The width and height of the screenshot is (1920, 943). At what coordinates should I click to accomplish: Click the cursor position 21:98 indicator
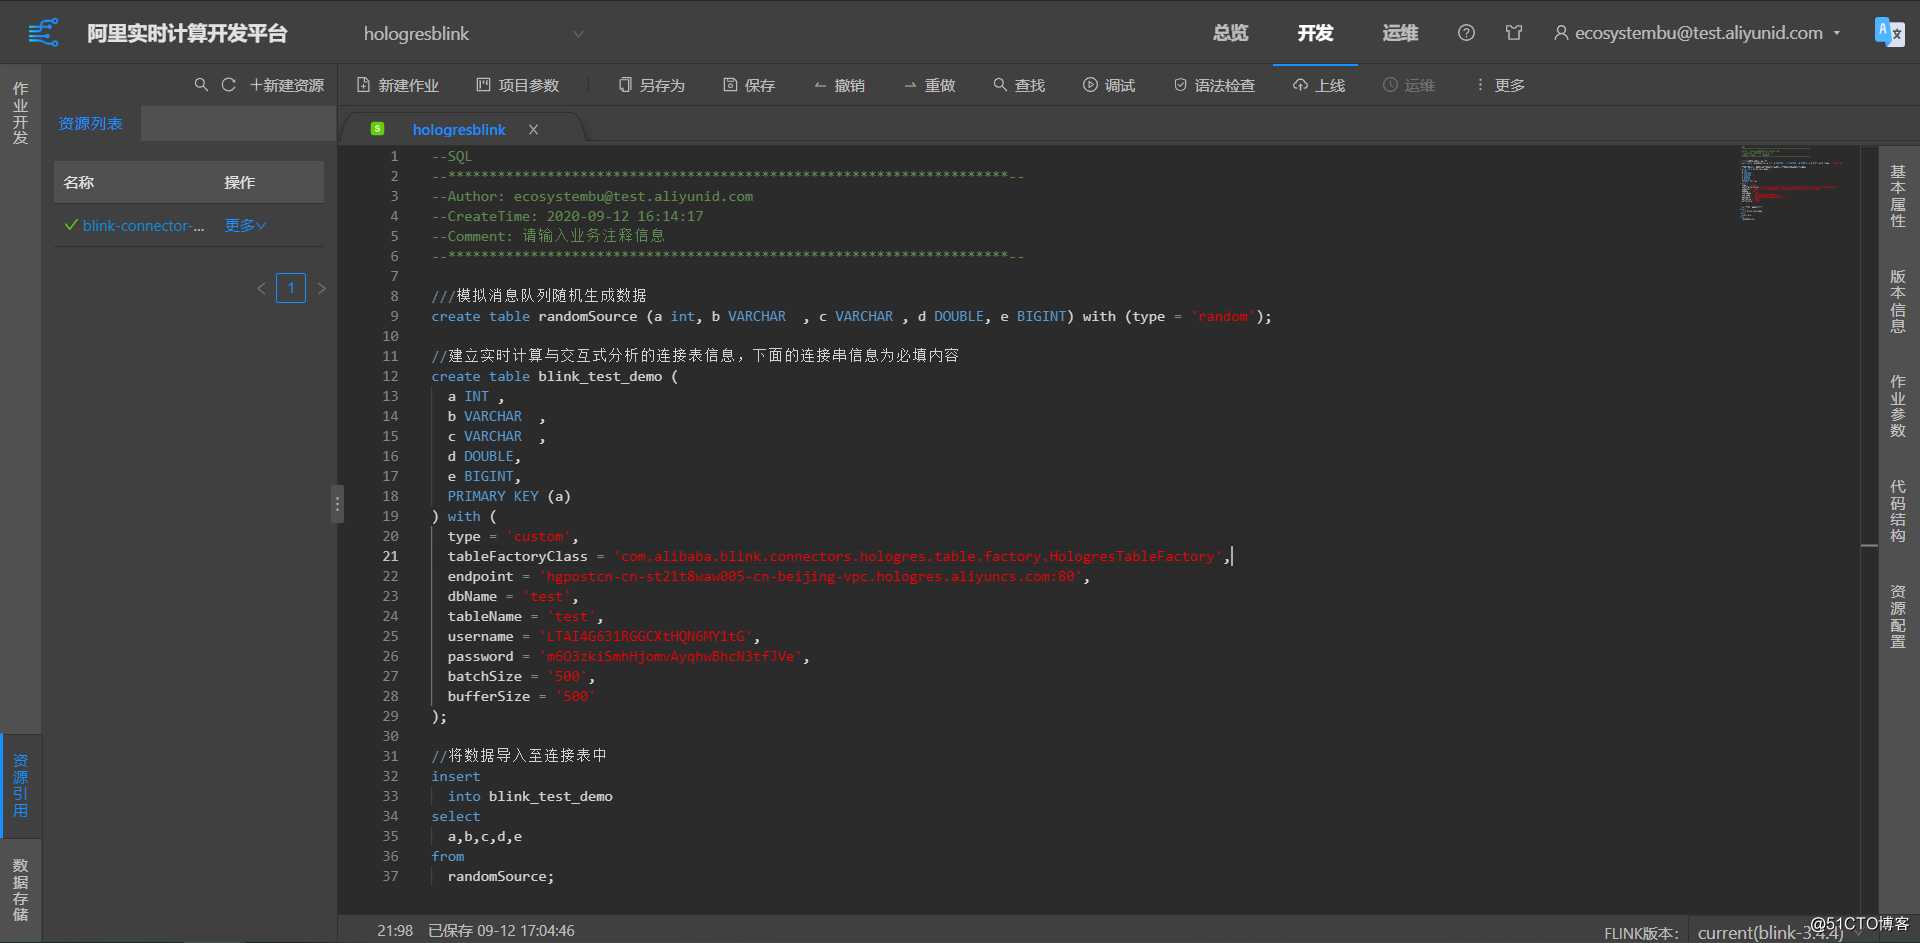(x=395, y=930)
